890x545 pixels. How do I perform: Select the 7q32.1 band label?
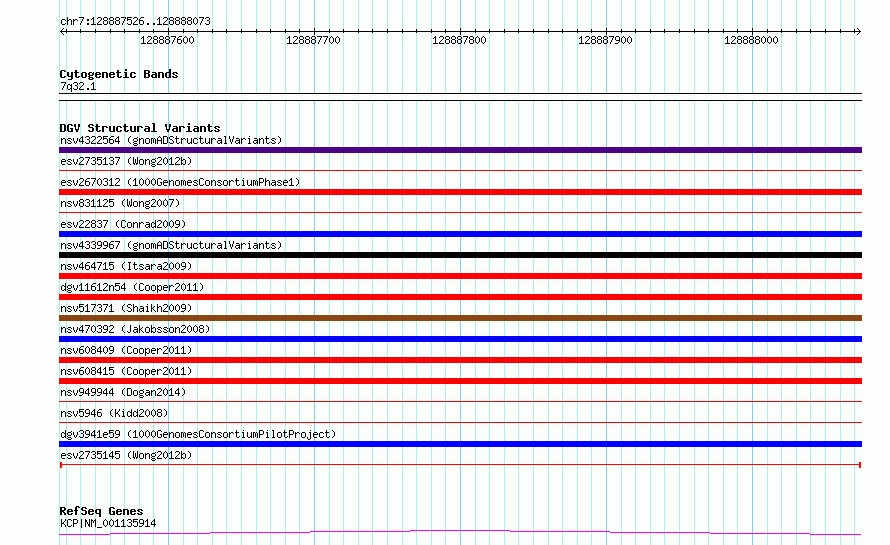[78, 86]
